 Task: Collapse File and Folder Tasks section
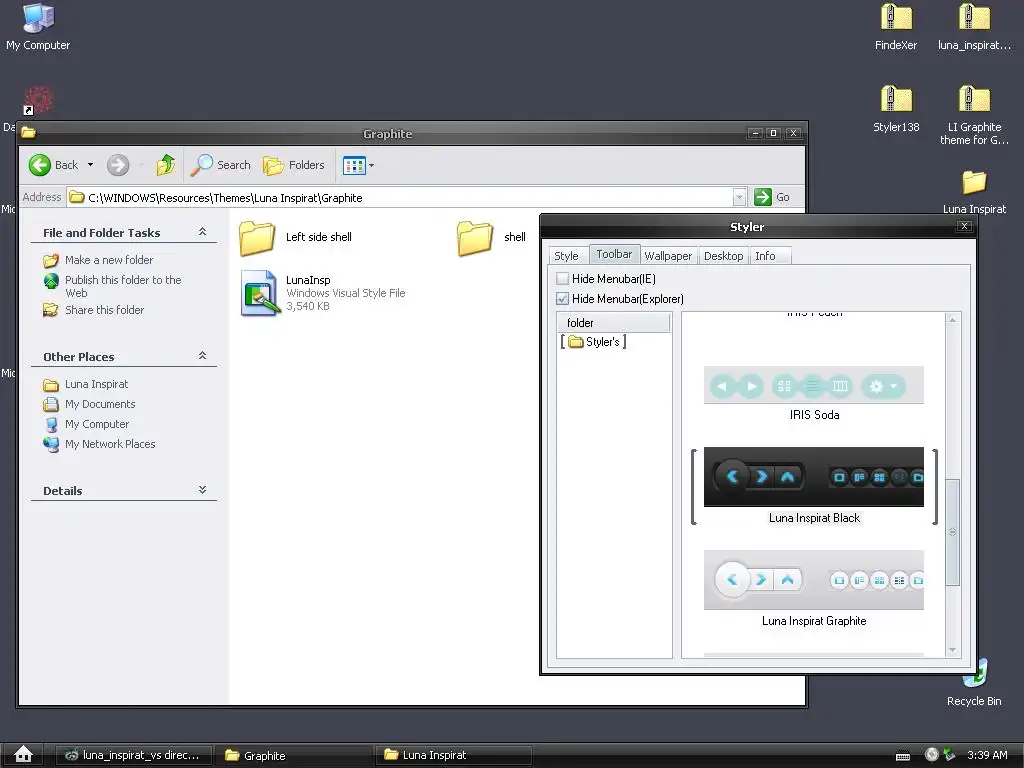click(x=202, y=232)
